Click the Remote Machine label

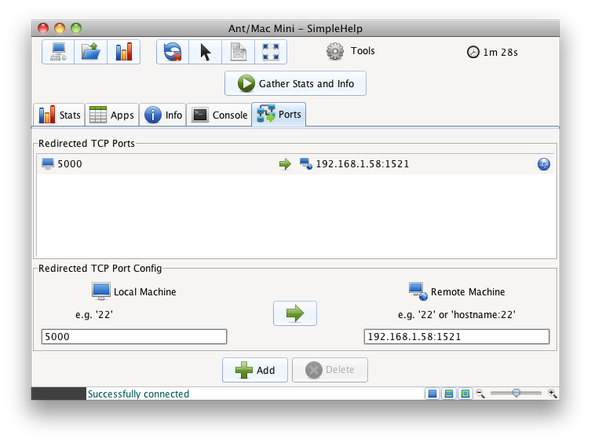tap(468, 292)
